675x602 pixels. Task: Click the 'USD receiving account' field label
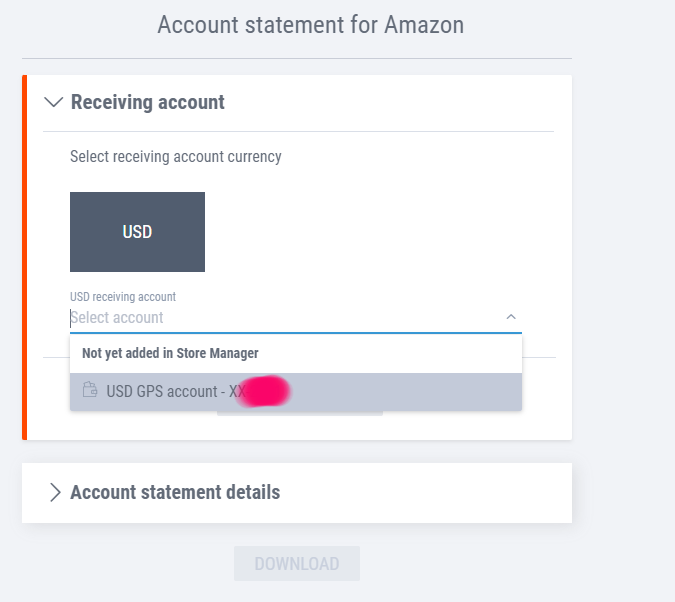click(122, 297)
